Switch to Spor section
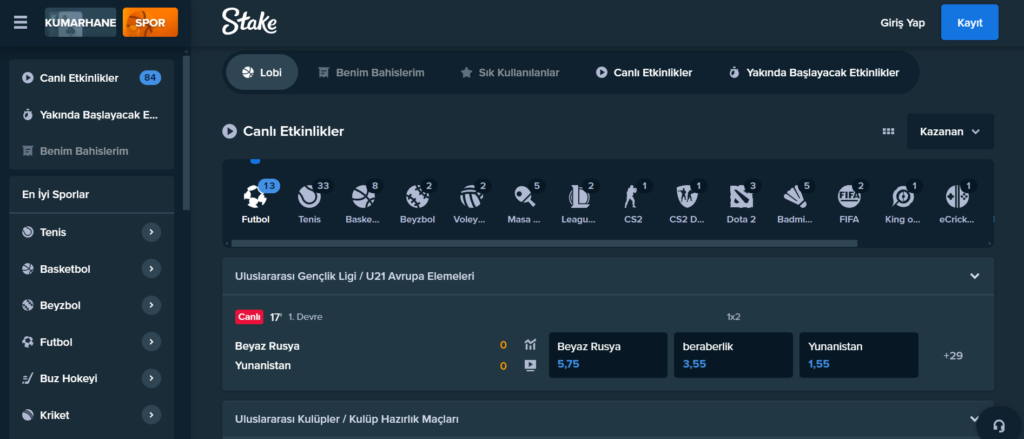Viewport: 1024px width, 439px height. click(x=150, y=23)
